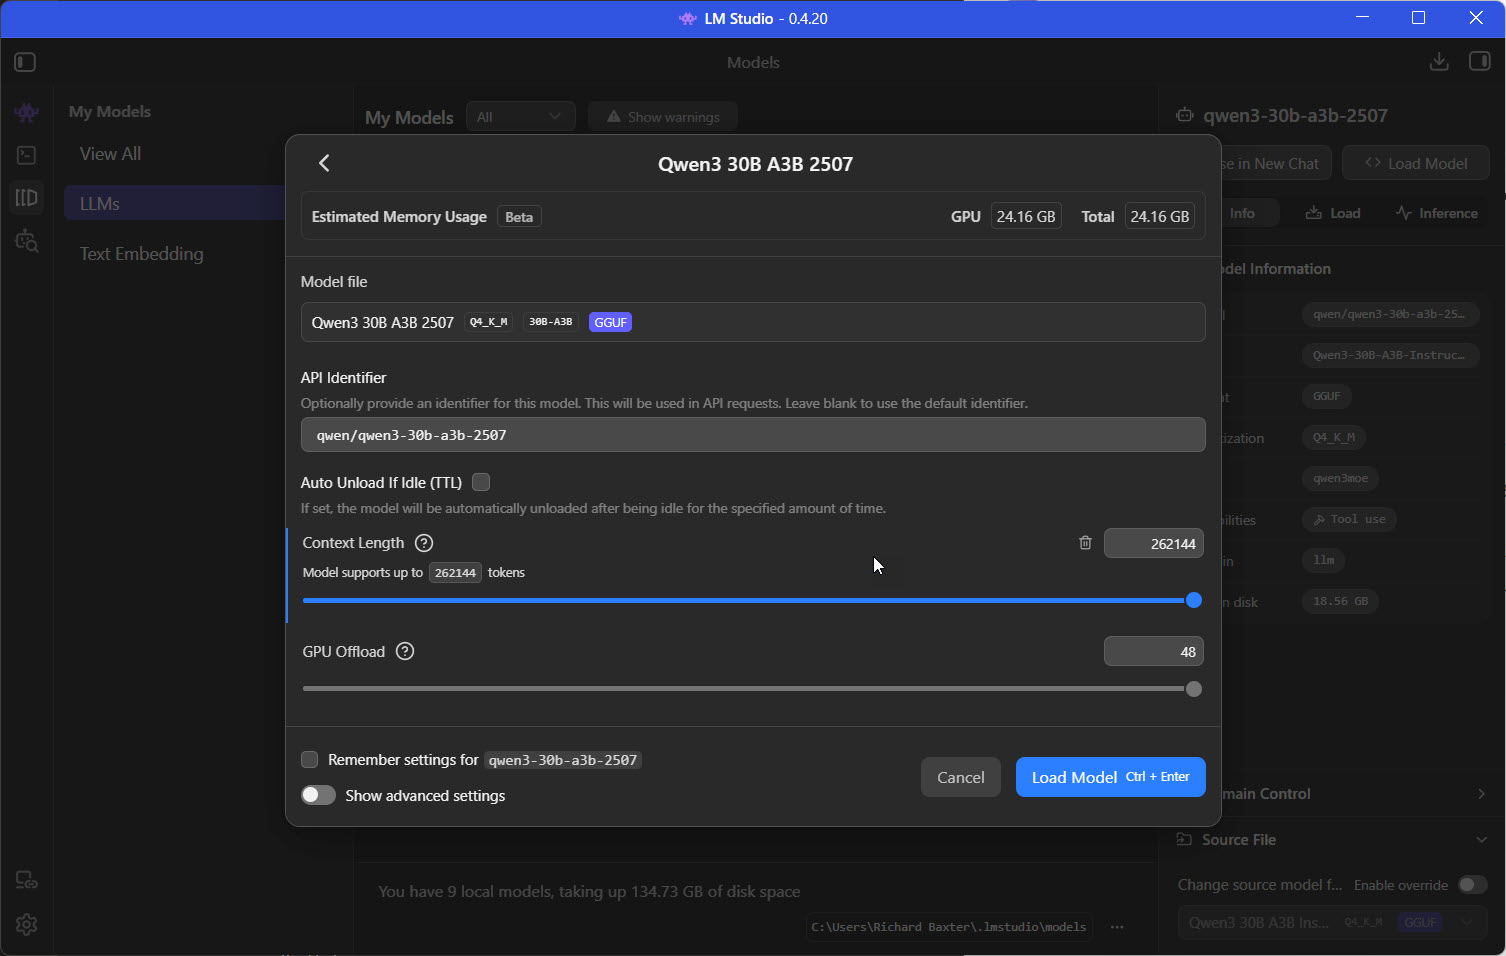Viewport: 1506px width, 956px height.
Task: Open the Model file selector
Action: 753,322
